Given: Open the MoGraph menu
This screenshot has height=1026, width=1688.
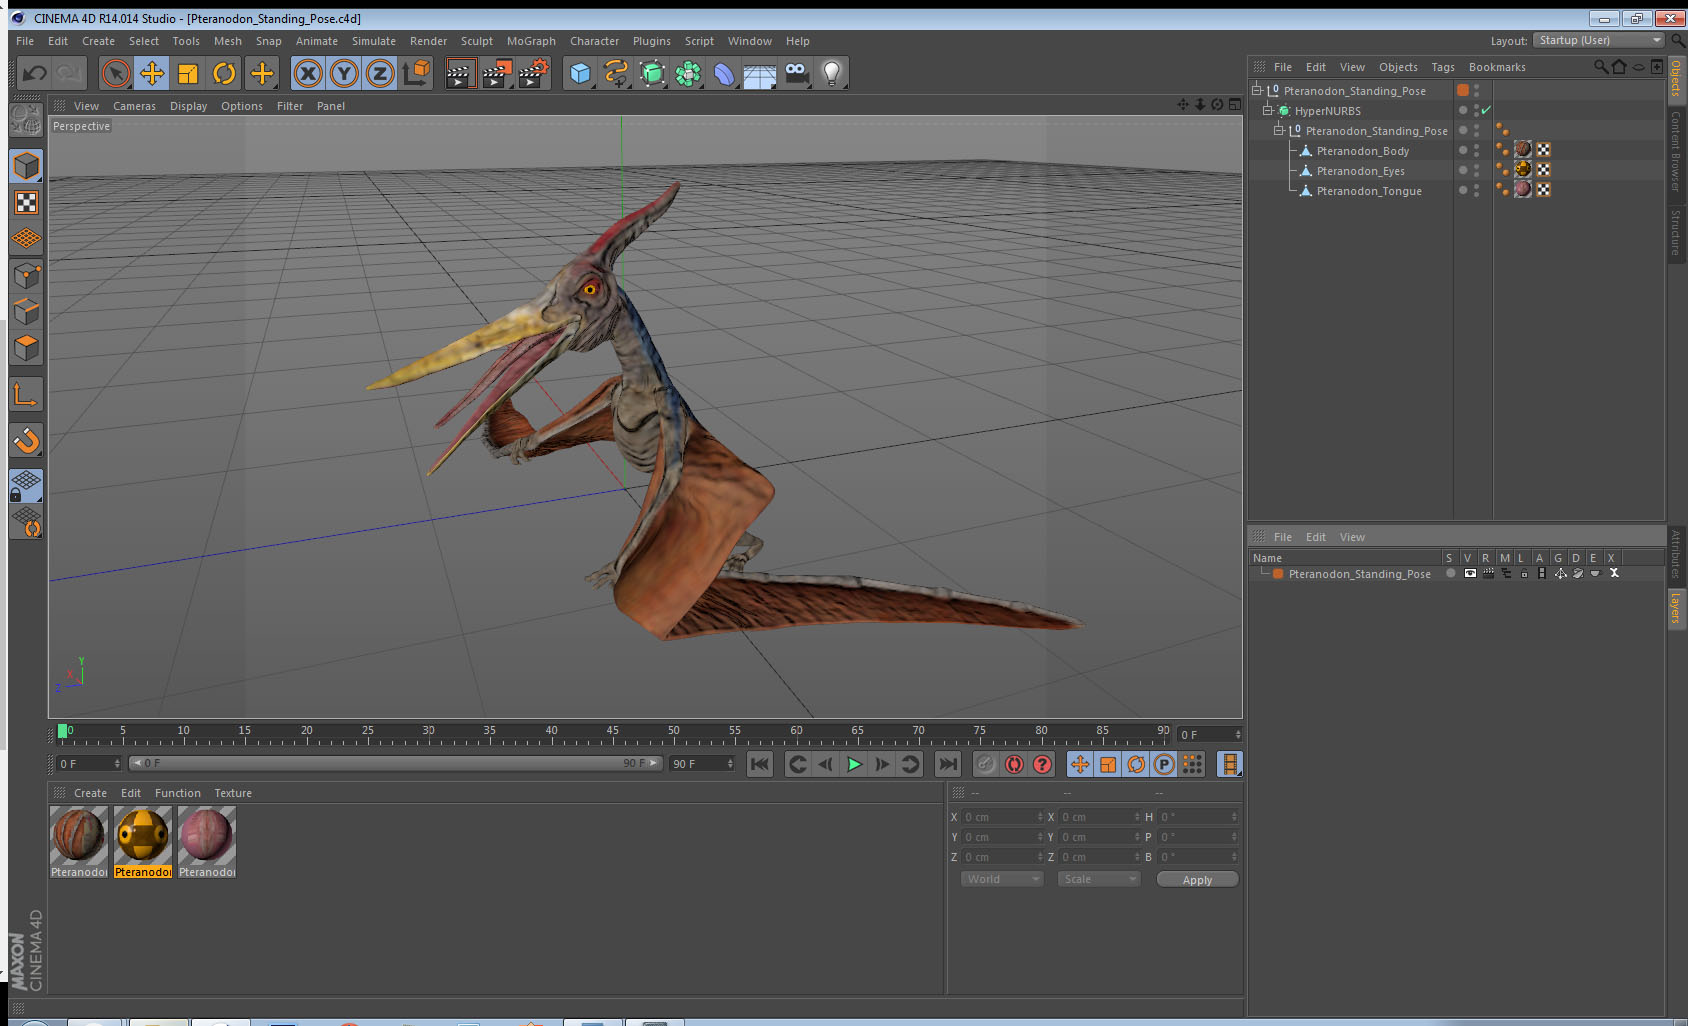Looking at the screenshot, I should [531, 41].
